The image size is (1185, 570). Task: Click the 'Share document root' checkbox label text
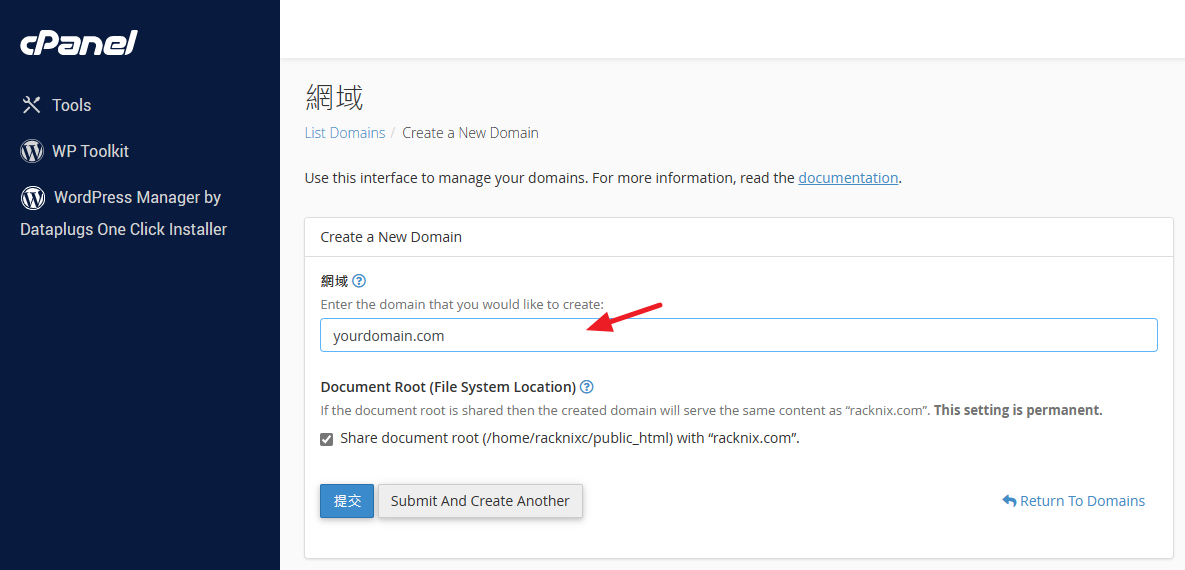click(x=570, y=438)
